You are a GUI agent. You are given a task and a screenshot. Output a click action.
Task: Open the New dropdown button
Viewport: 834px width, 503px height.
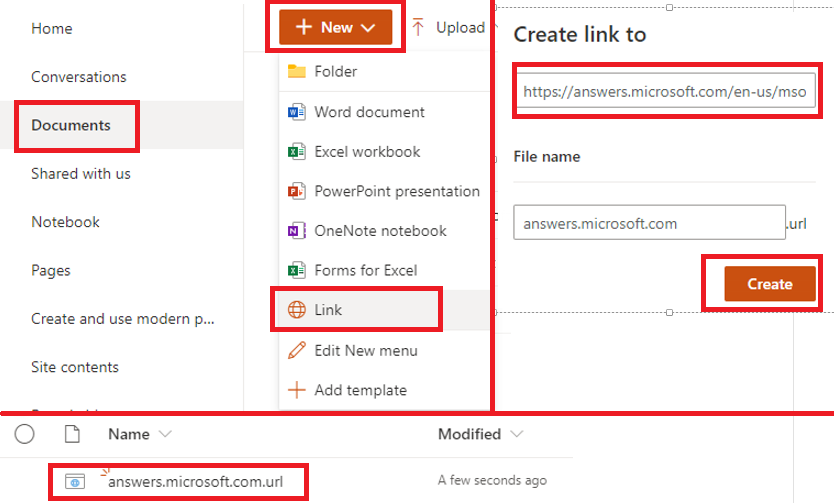coord(336,27)
